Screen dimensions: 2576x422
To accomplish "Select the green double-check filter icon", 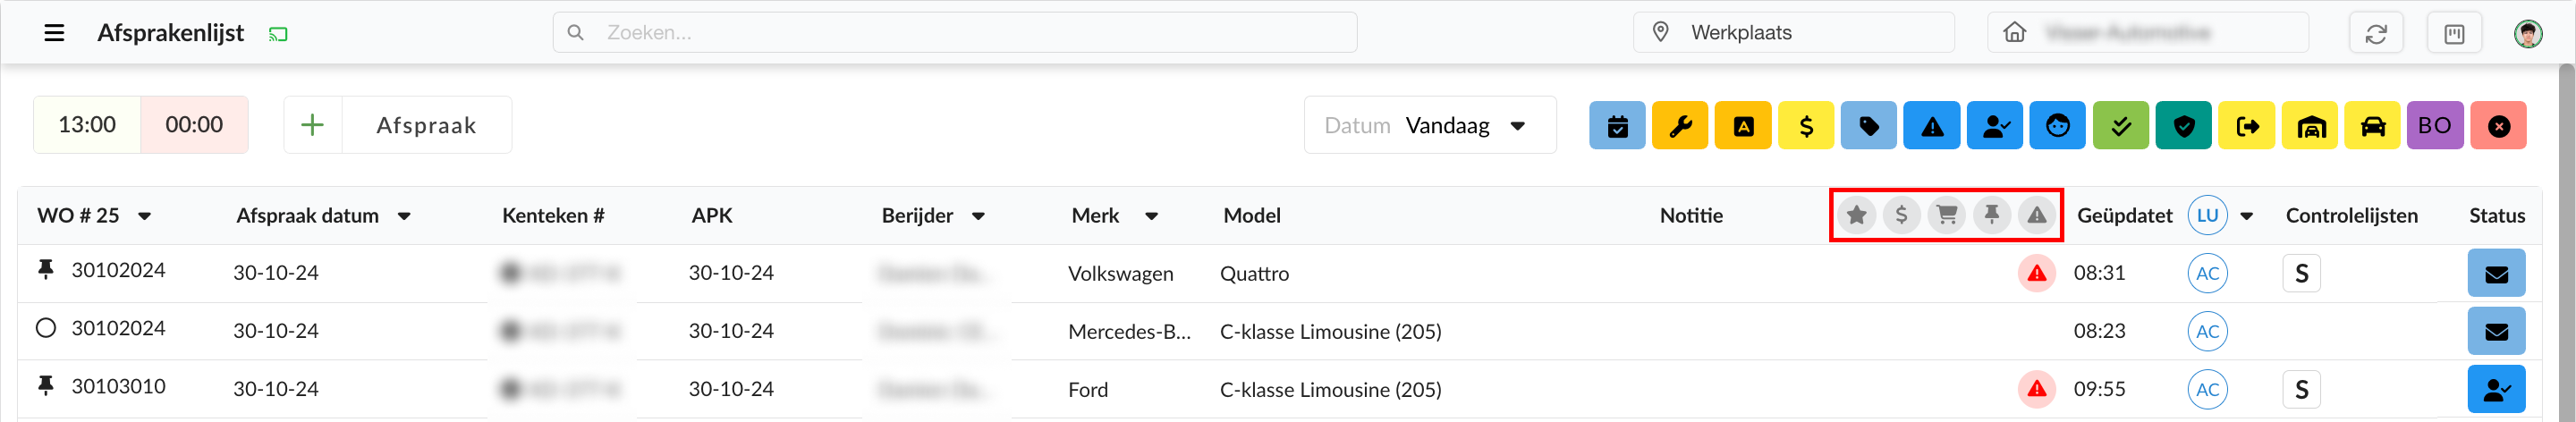I will click(x=2120, y=126).
